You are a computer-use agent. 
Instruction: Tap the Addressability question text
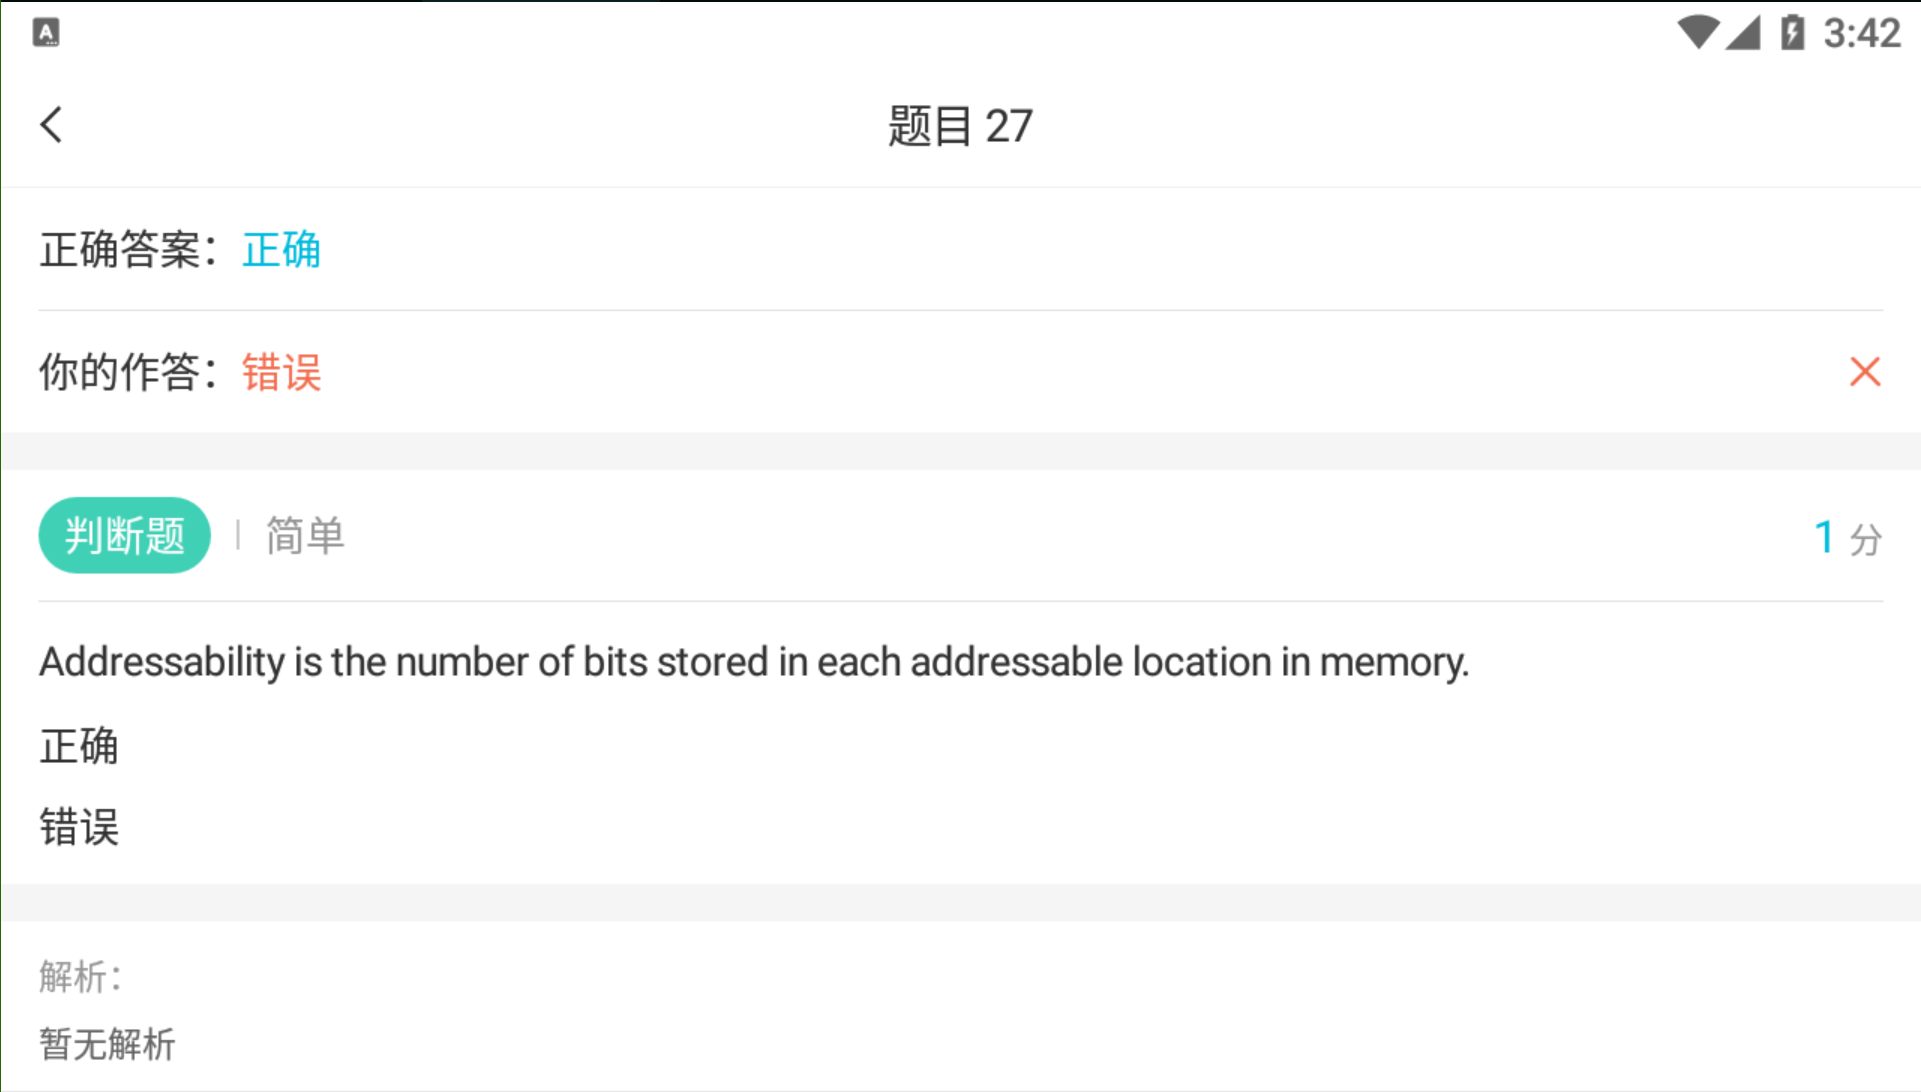click(x=754, y=662)
